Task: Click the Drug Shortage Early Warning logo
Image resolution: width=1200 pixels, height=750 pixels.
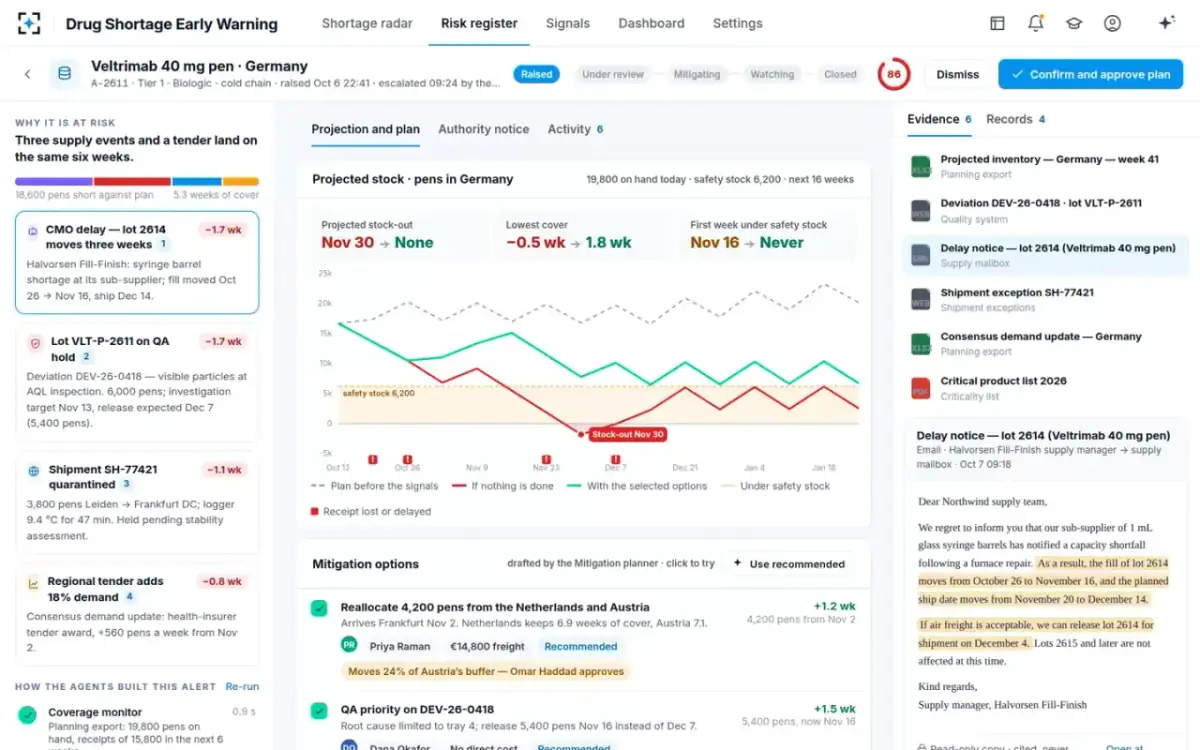Action: point(29,23)
